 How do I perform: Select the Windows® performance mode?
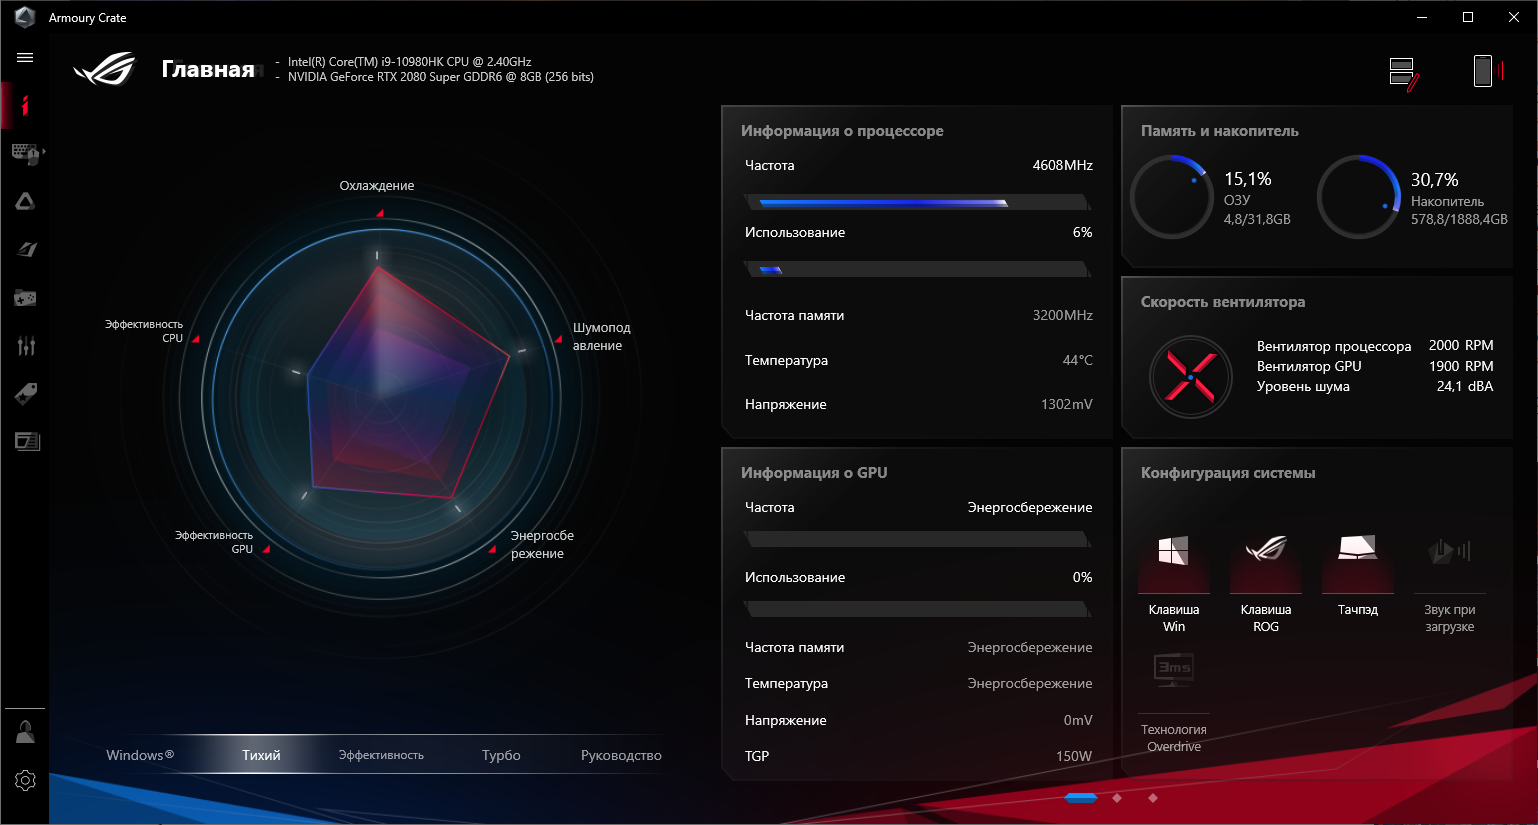(x=140, y=755)
